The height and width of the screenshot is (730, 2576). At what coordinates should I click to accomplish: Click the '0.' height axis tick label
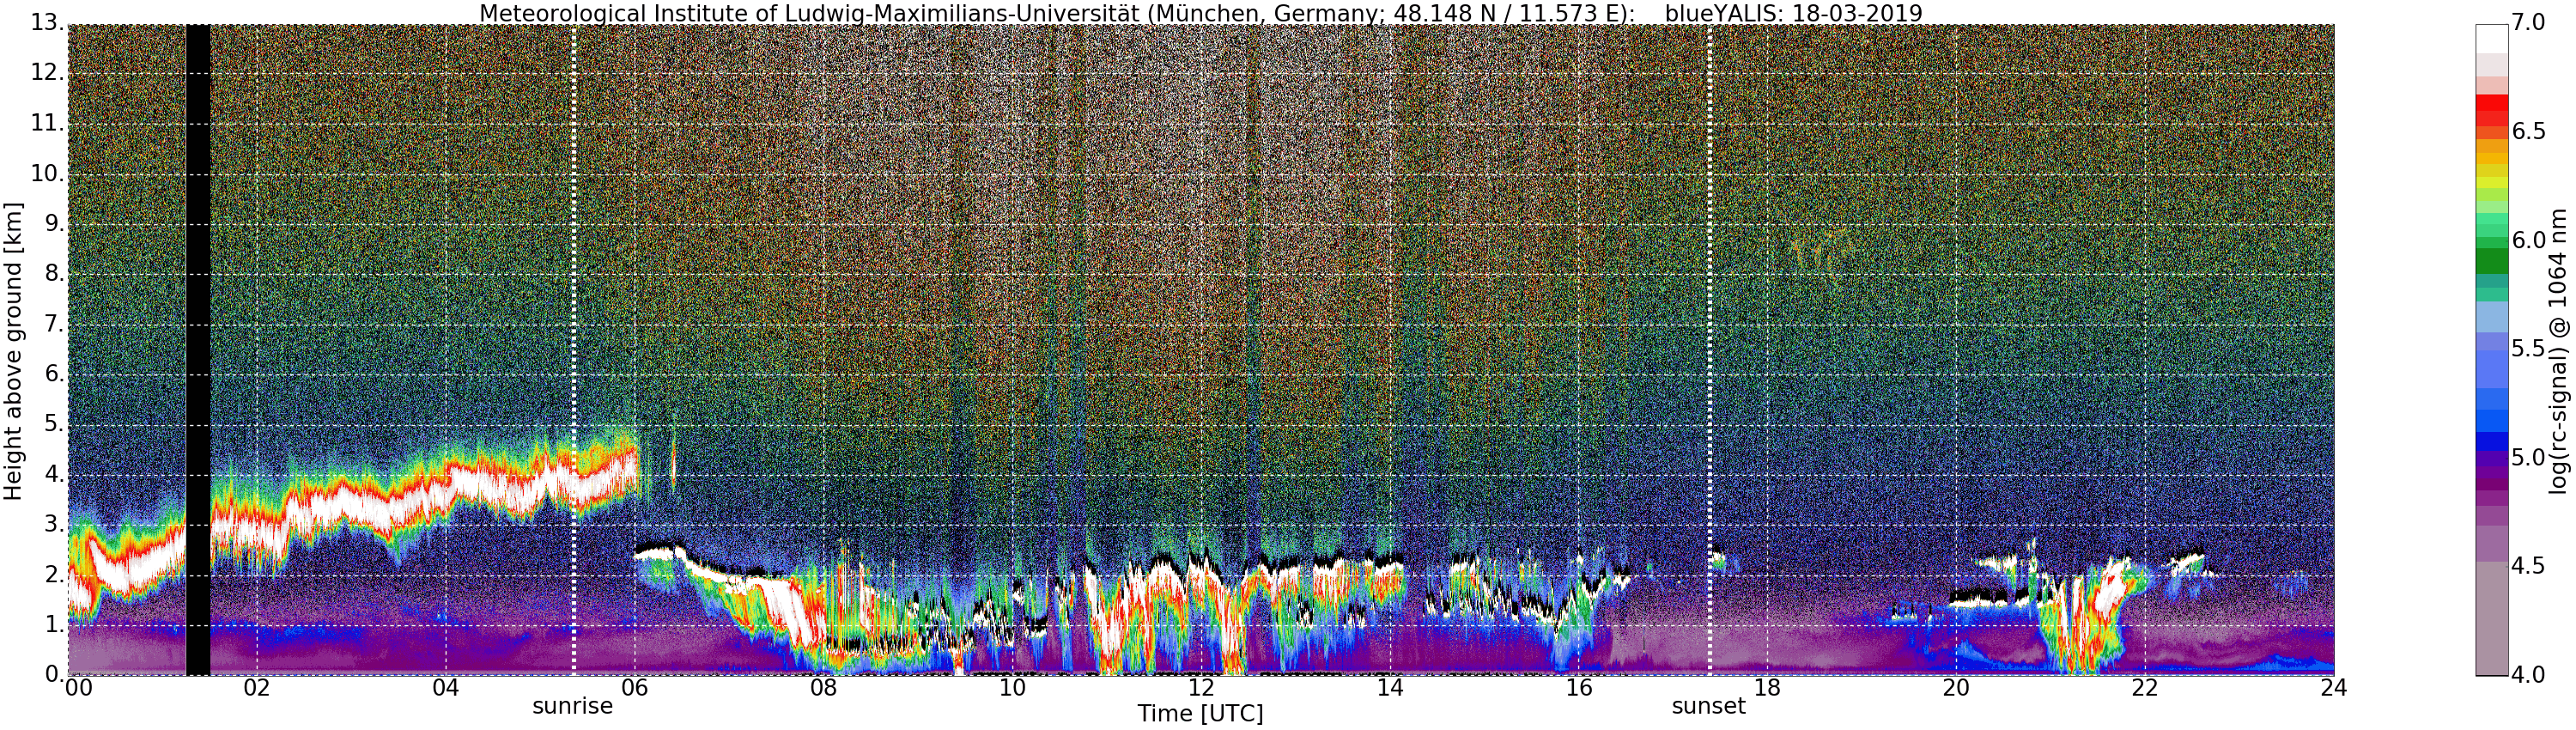53,673
